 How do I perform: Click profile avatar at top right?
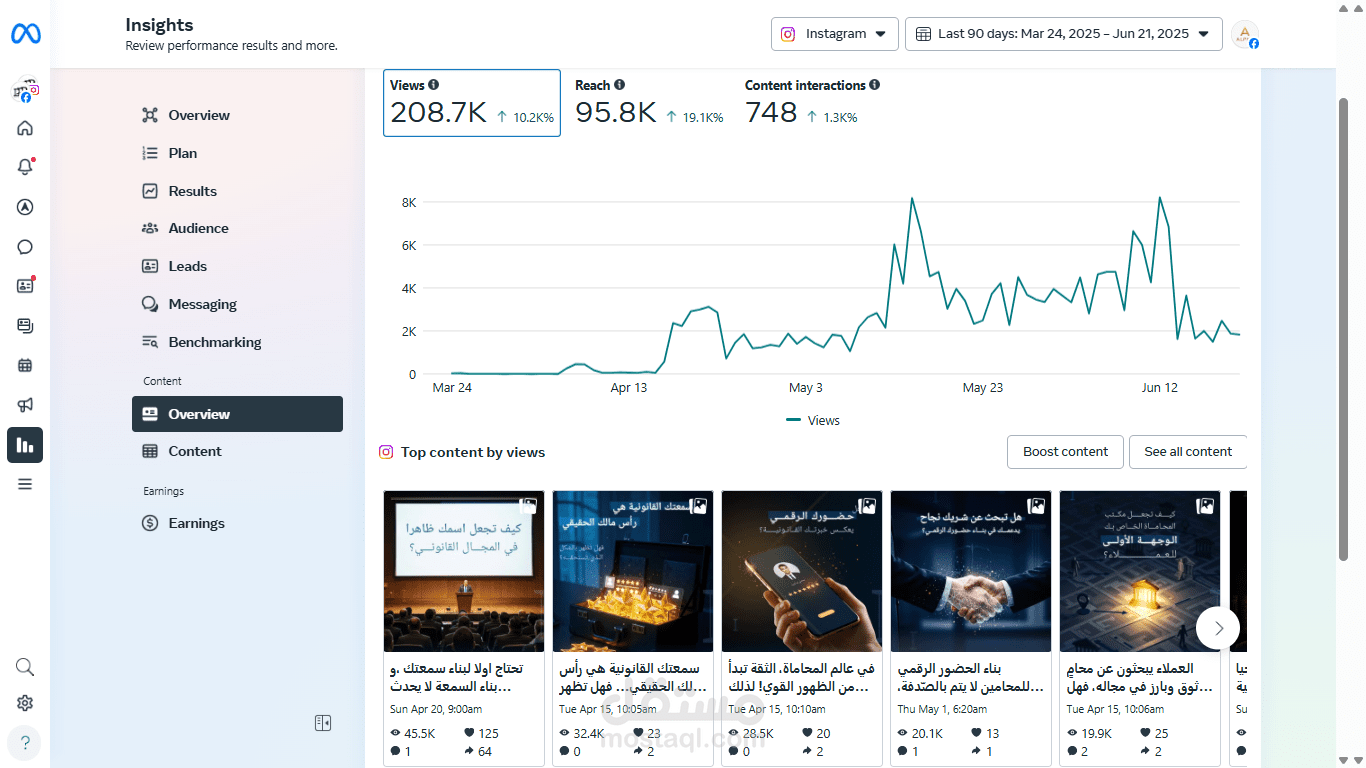1245,34
